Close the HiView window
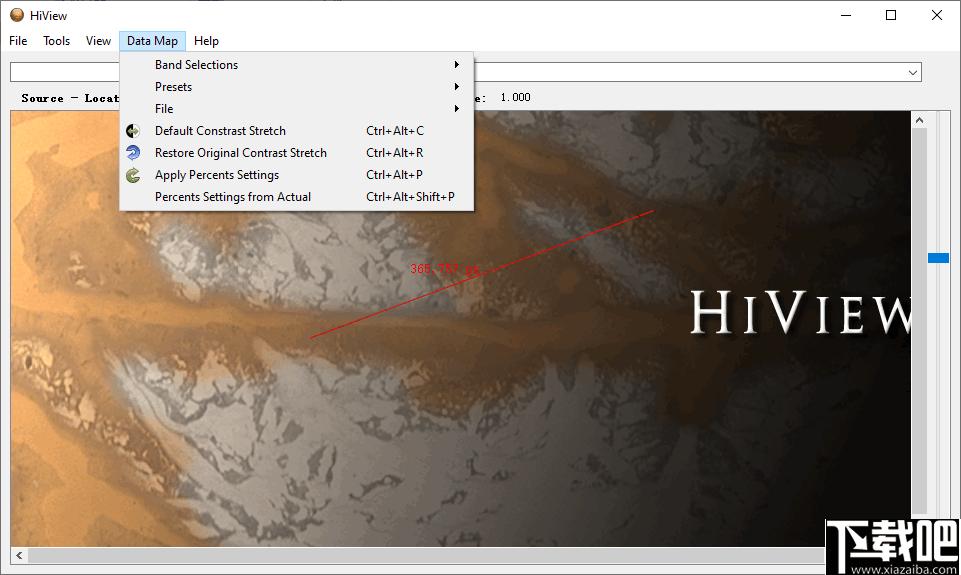 tap(936, 15)
